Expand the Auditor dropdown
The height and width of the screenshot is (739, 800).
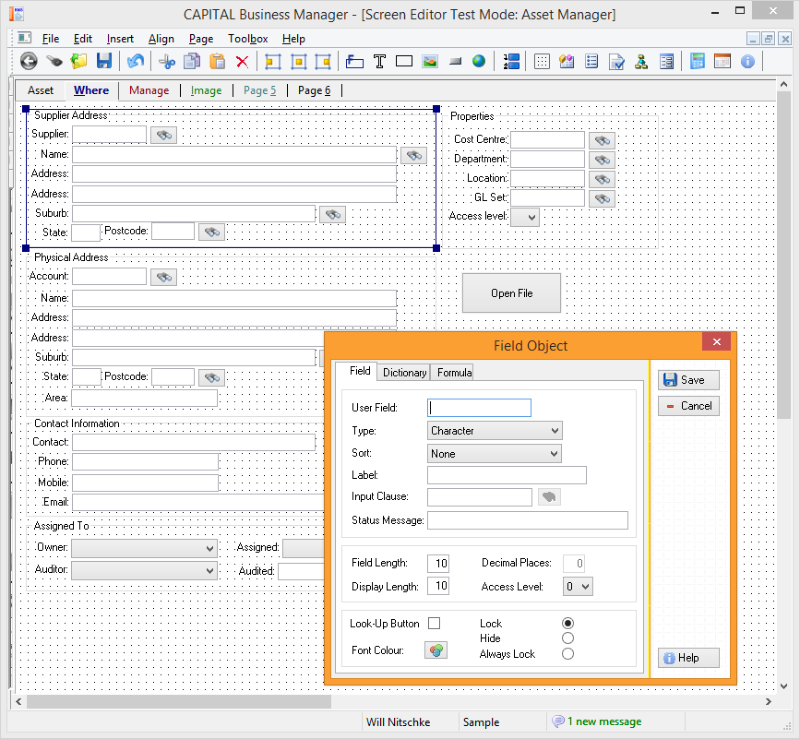144,570
